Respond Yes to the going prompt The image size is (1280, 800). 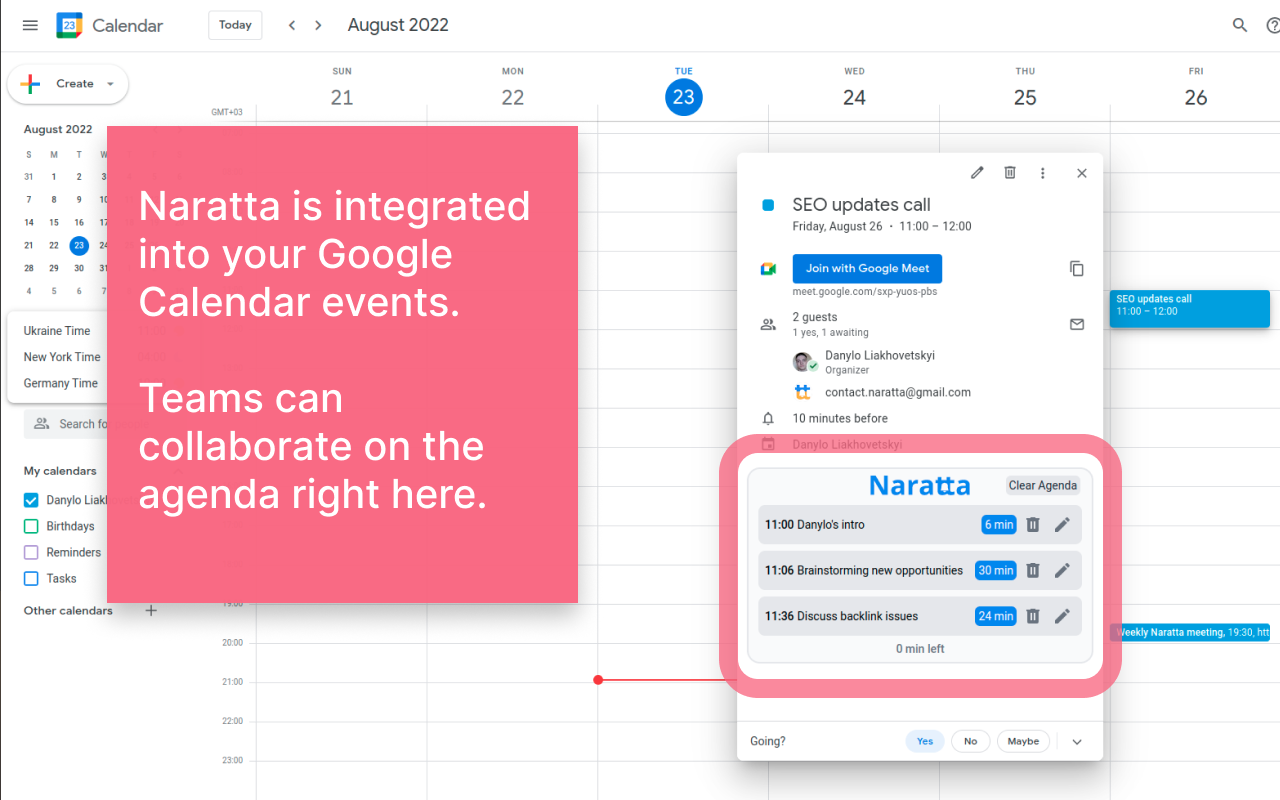point(925,741)
